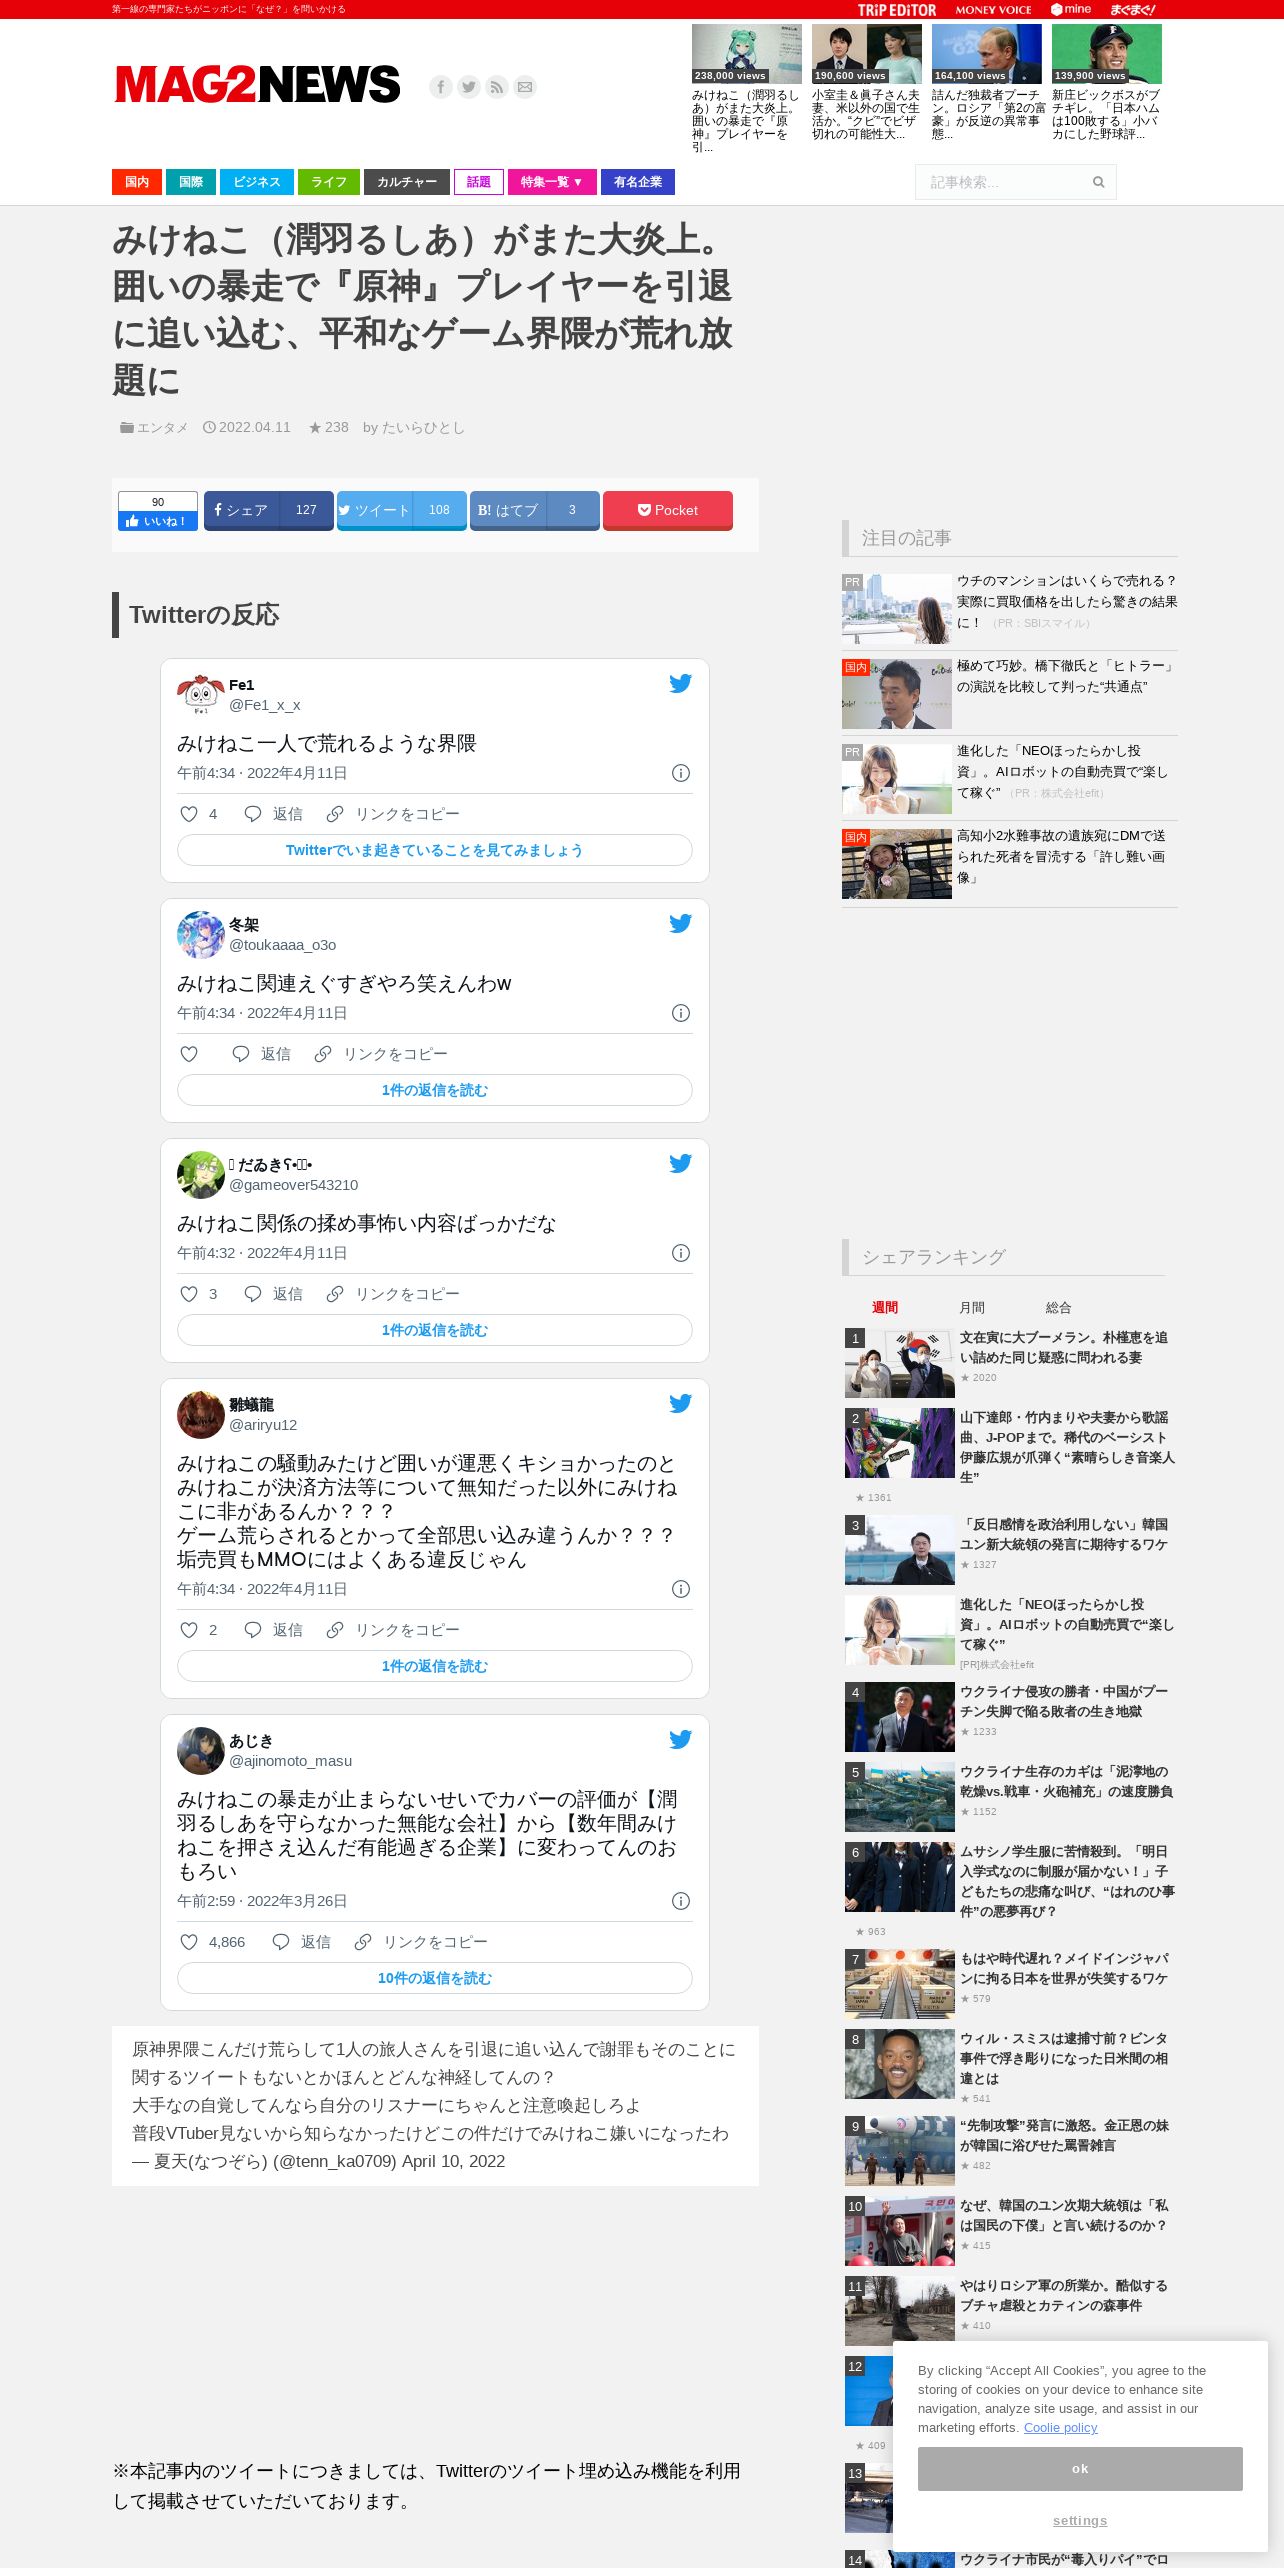Copy the link of the あじき tweet
Image resolution: width=1284 pixels, height=2568 pixels.
coord(421,1942)
